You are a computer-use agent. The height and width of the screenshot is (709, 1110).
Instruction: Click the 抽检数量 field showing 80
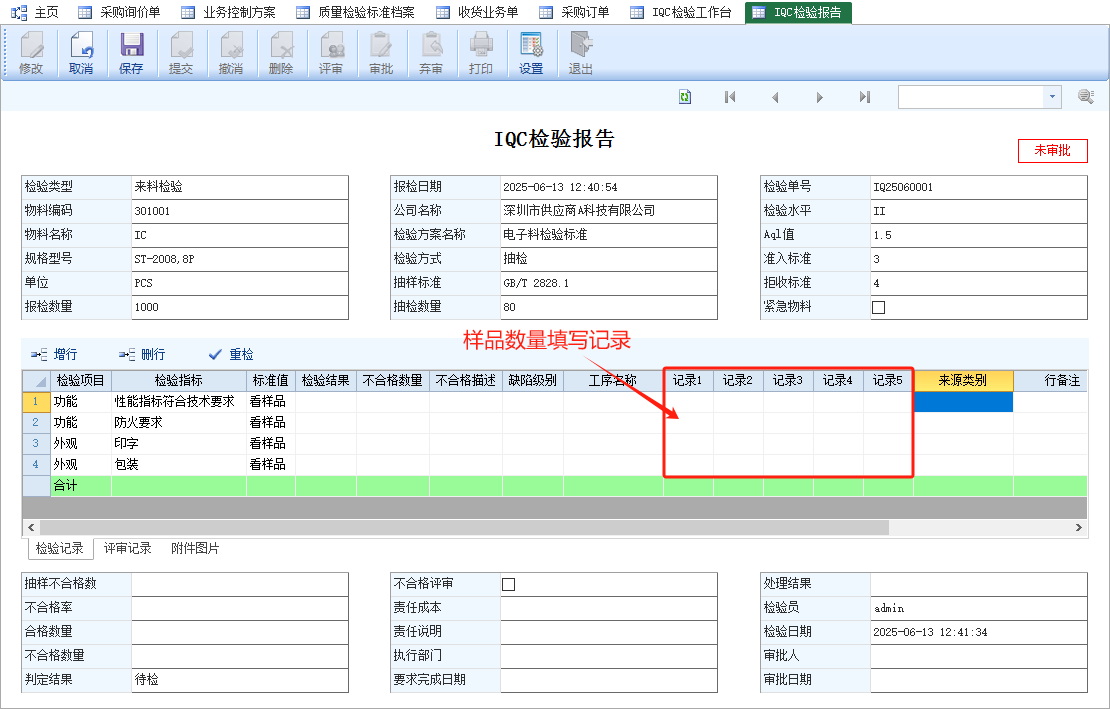tap(609, 307)
